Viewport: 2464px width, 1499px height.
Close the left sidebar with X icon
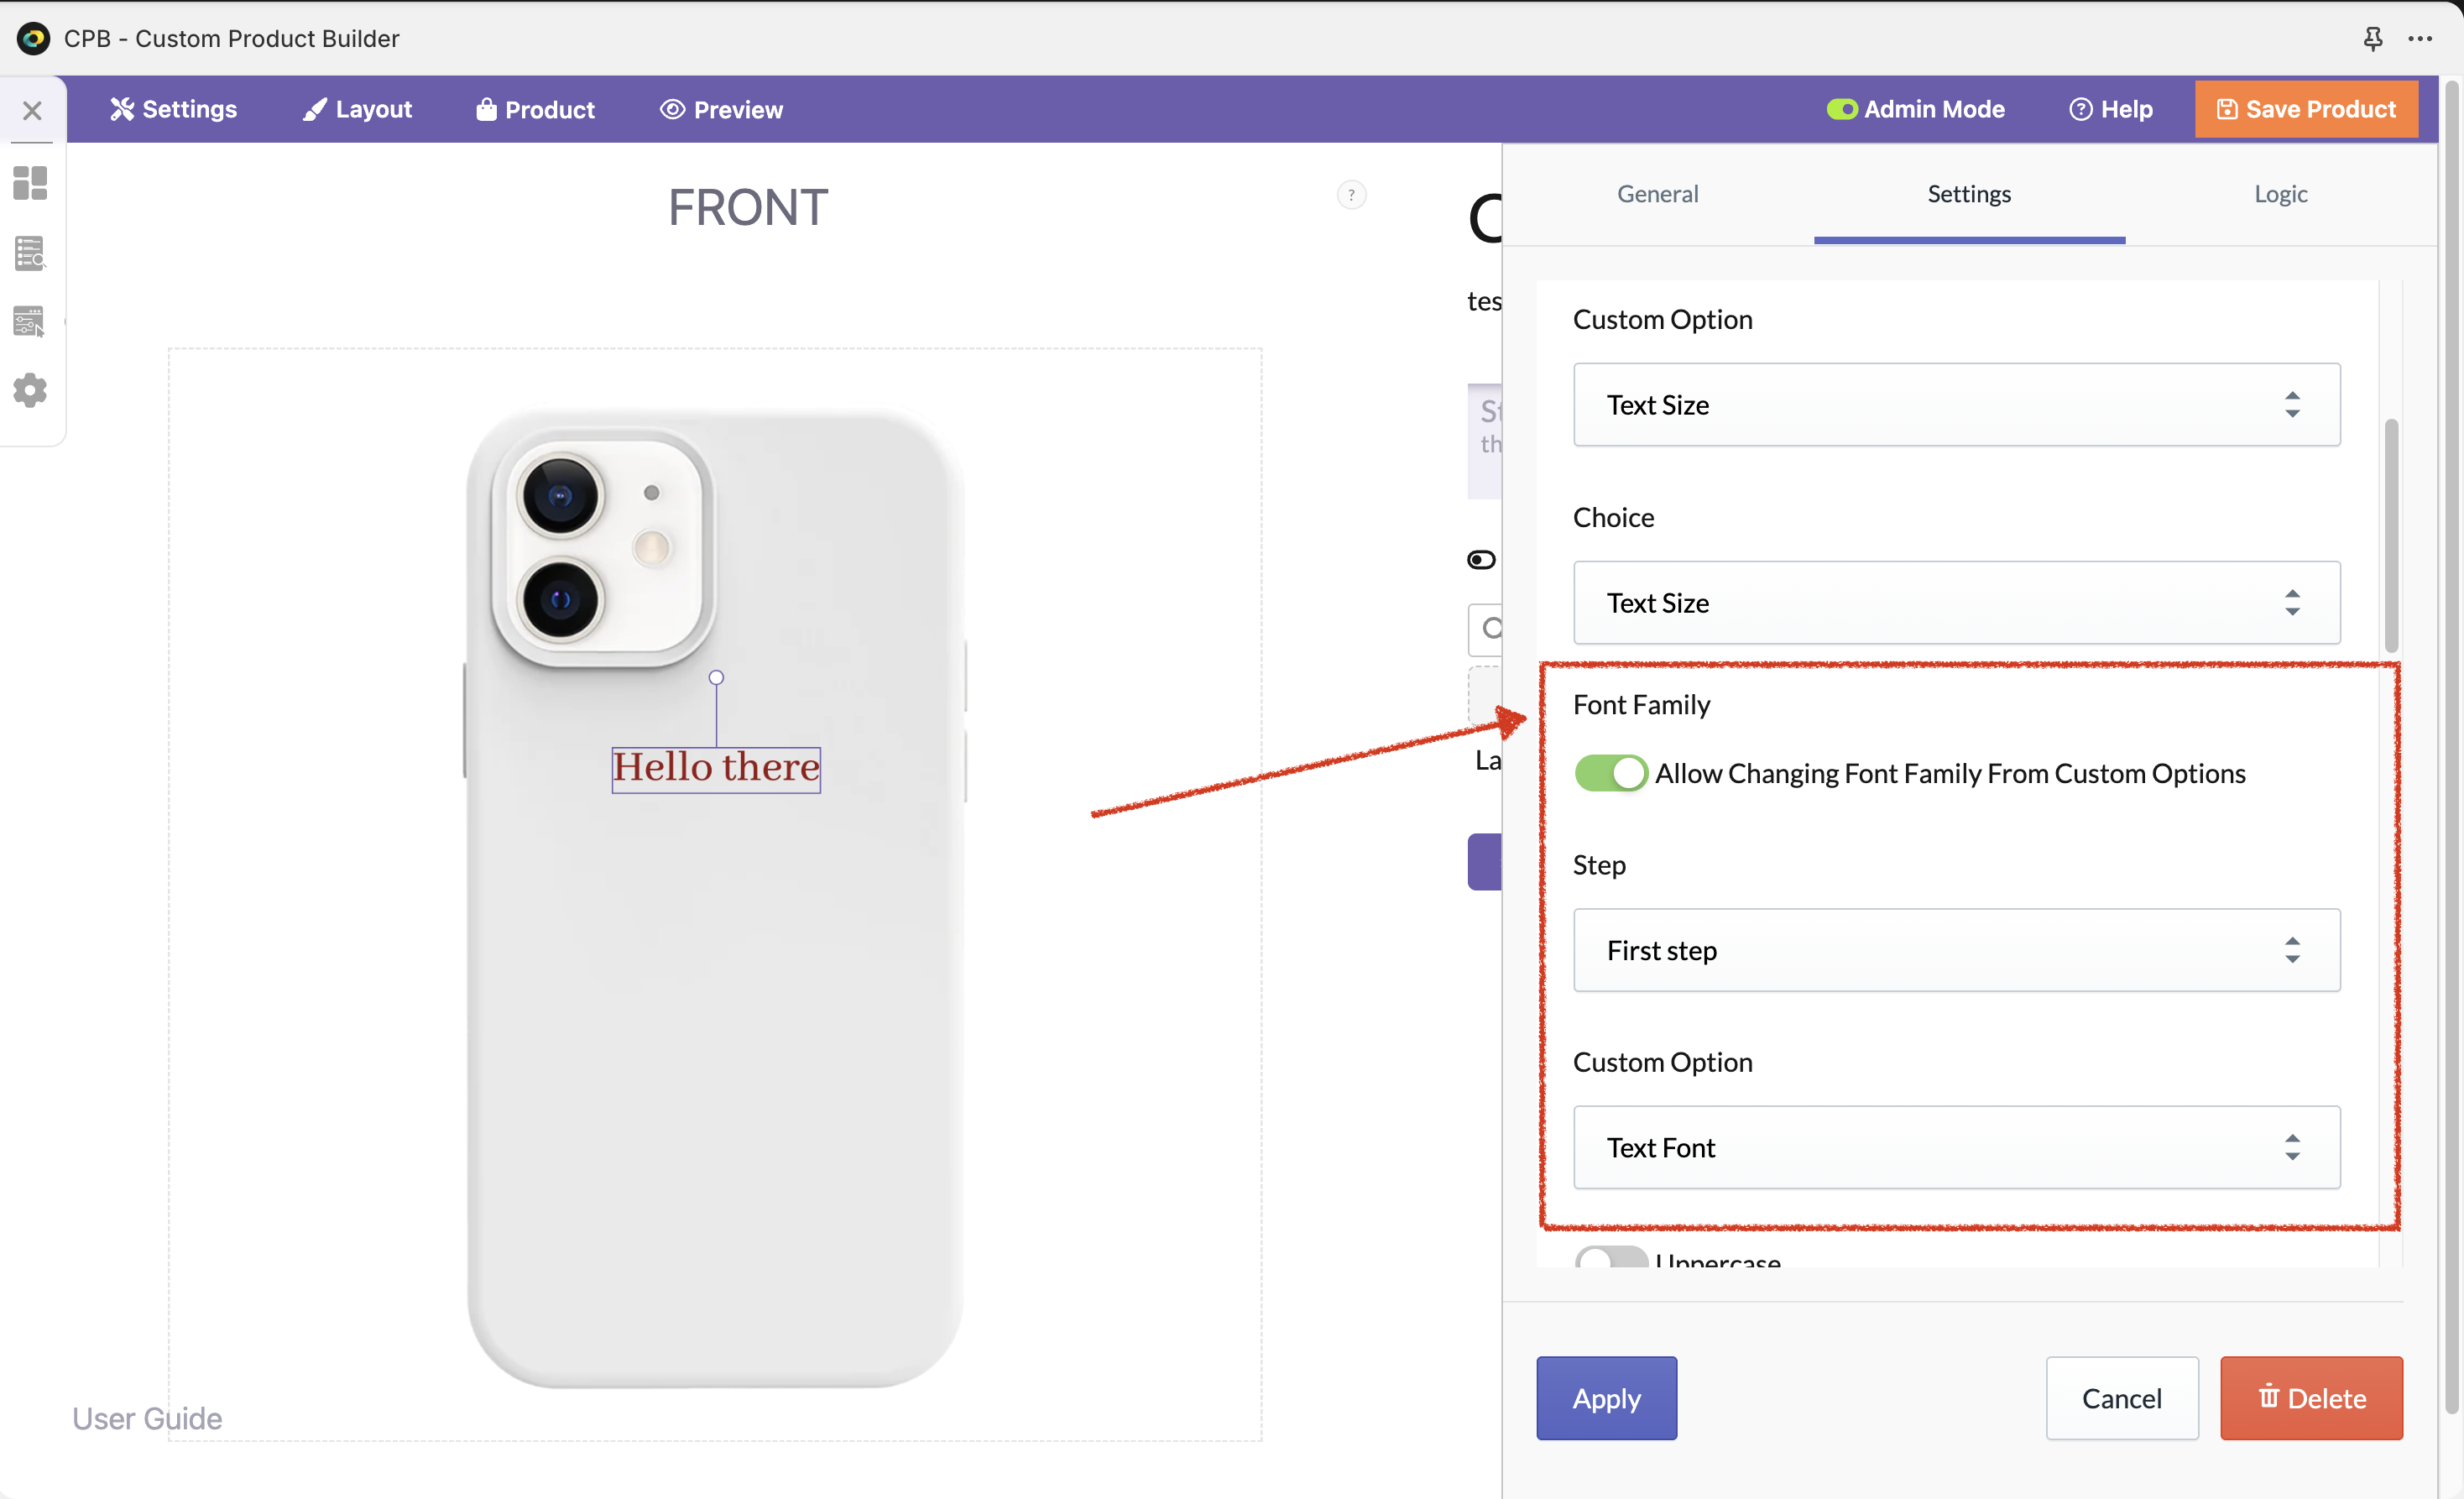pyautogui.click(x=32, y=110)
